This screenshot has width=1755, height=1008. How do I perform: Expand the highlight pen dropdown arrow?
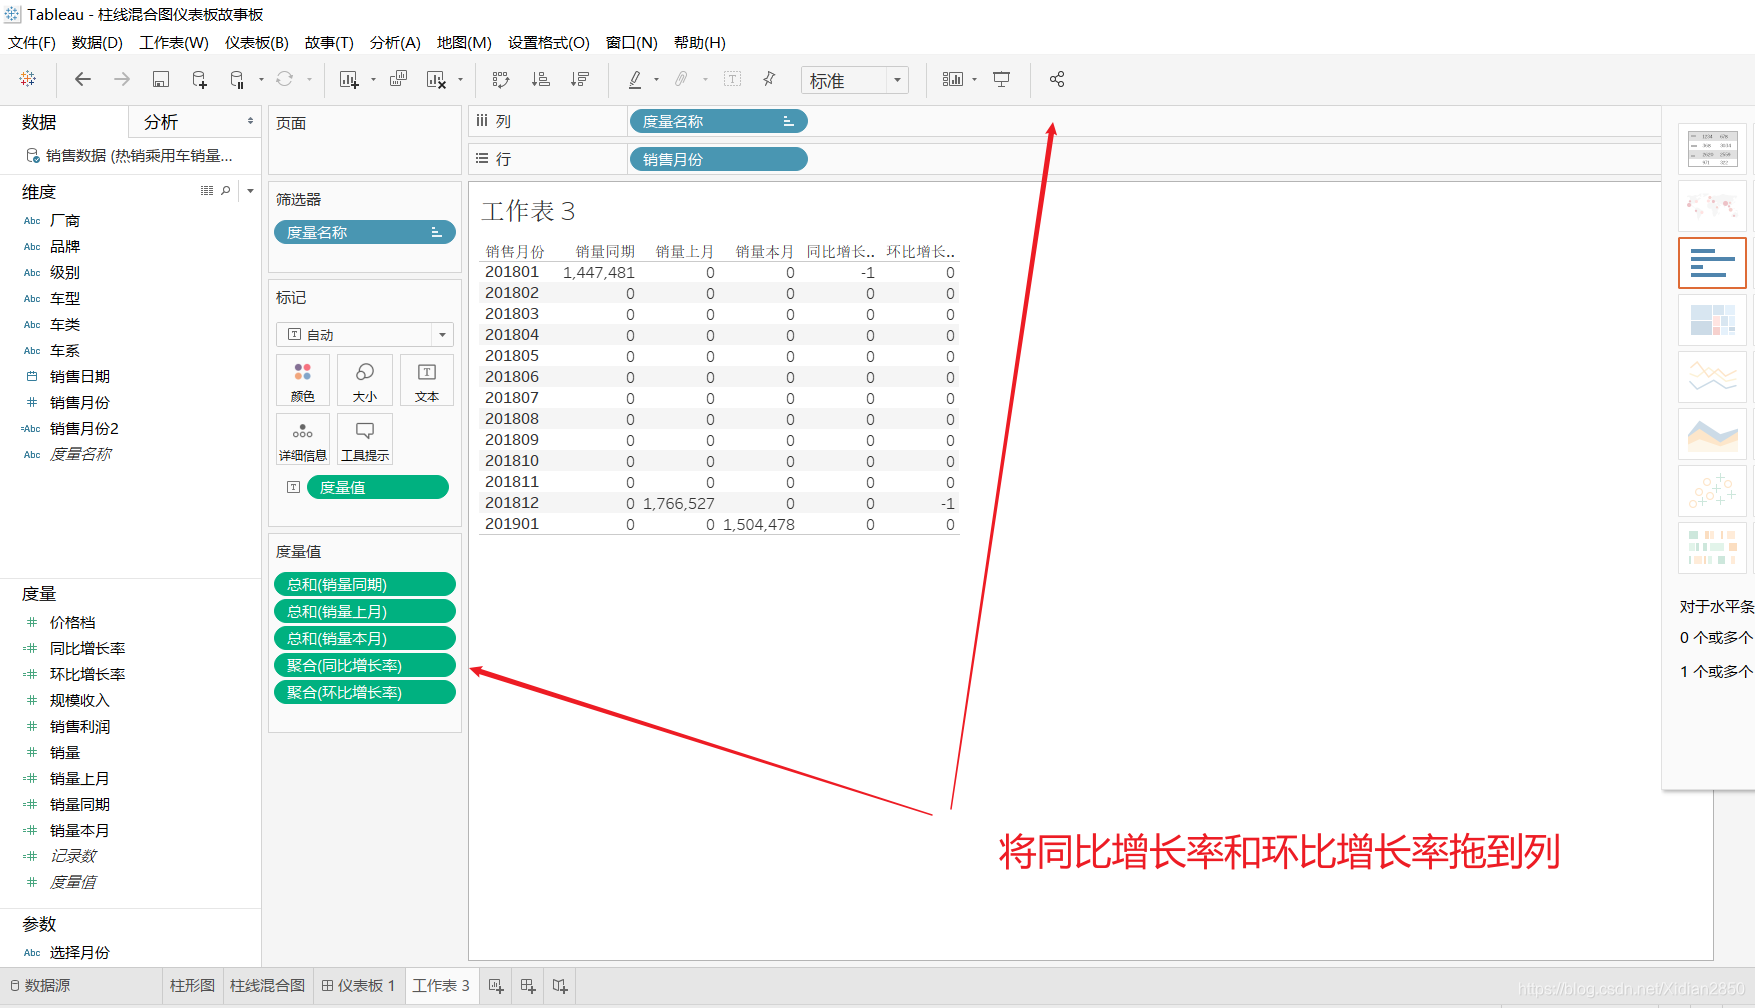pyautogui.click(x=656, y=79)
